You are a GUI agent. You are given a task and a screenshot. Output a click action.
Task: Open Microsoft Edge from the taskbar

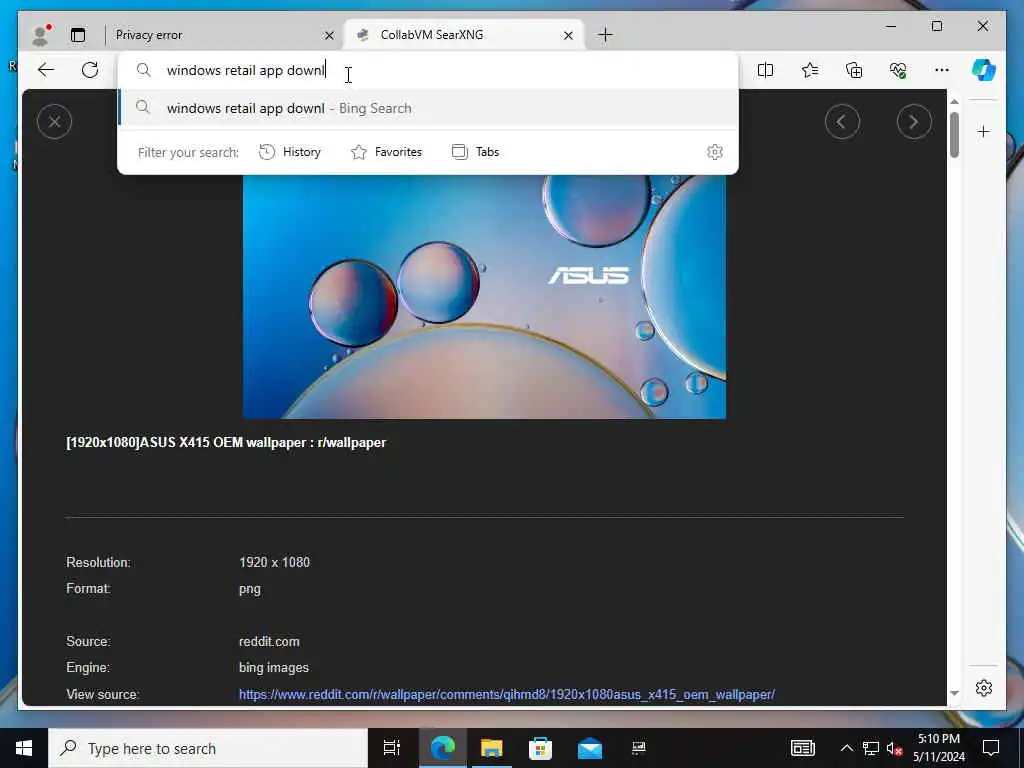(442, 748)
